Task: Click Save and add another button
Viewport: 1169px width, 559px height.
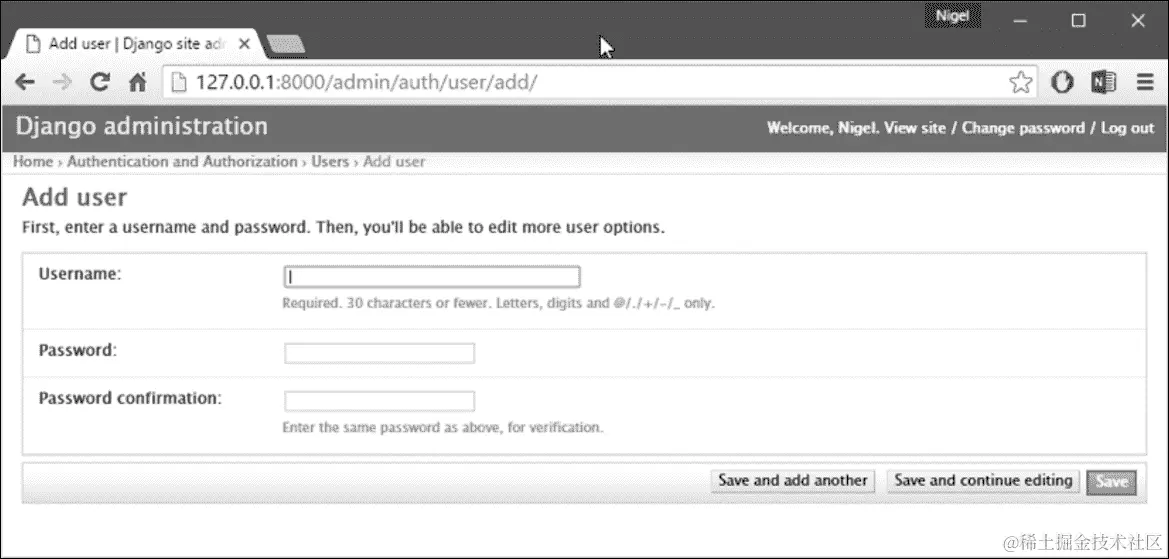Action: [793, 481]
